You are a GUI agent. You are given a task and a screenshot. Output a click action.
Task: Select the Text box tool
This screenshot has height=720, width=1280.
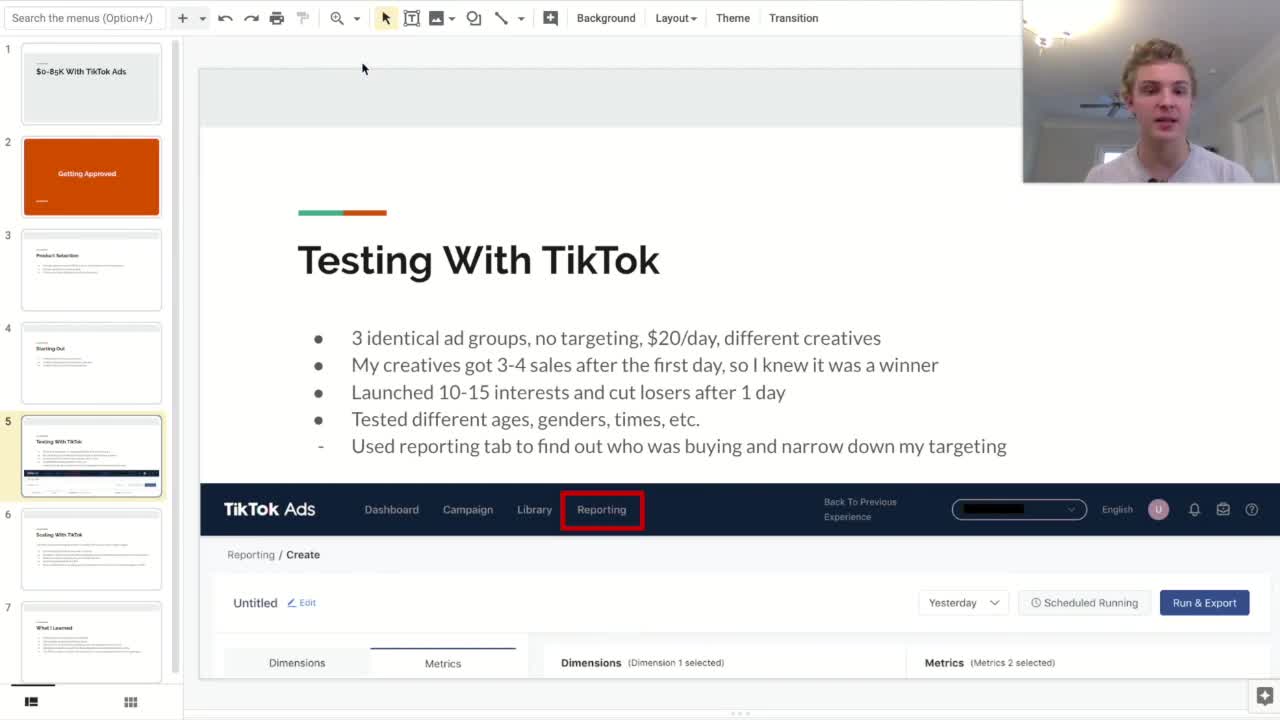tap(412, 18)
